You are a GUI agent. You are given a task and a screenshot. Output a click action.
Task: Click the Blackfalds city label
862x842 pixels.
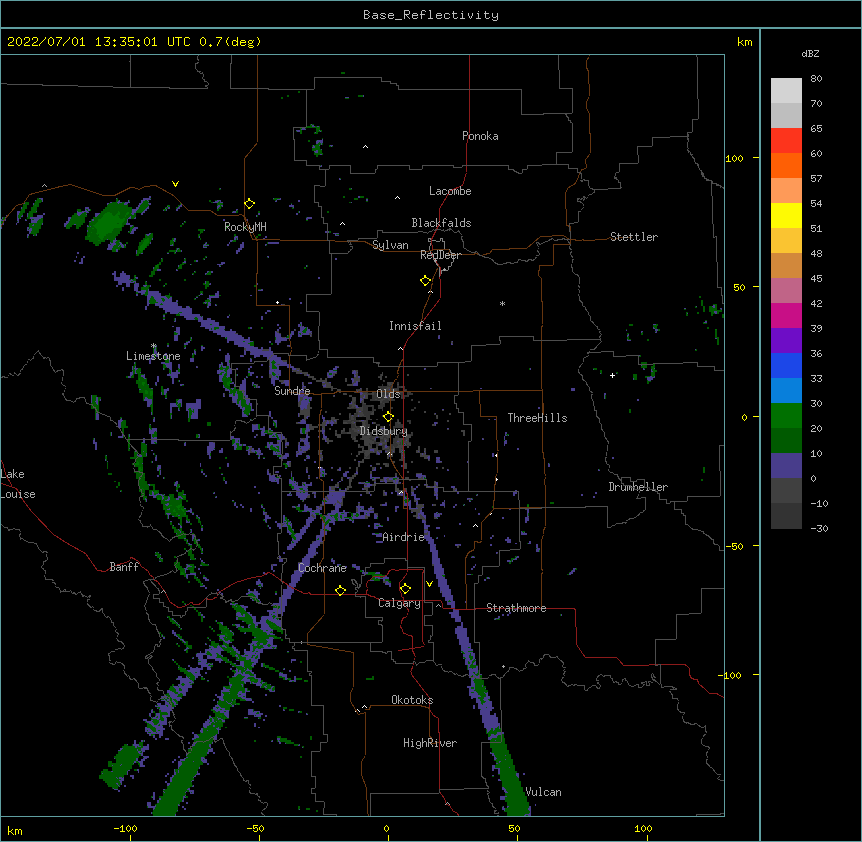coord(441,223)
